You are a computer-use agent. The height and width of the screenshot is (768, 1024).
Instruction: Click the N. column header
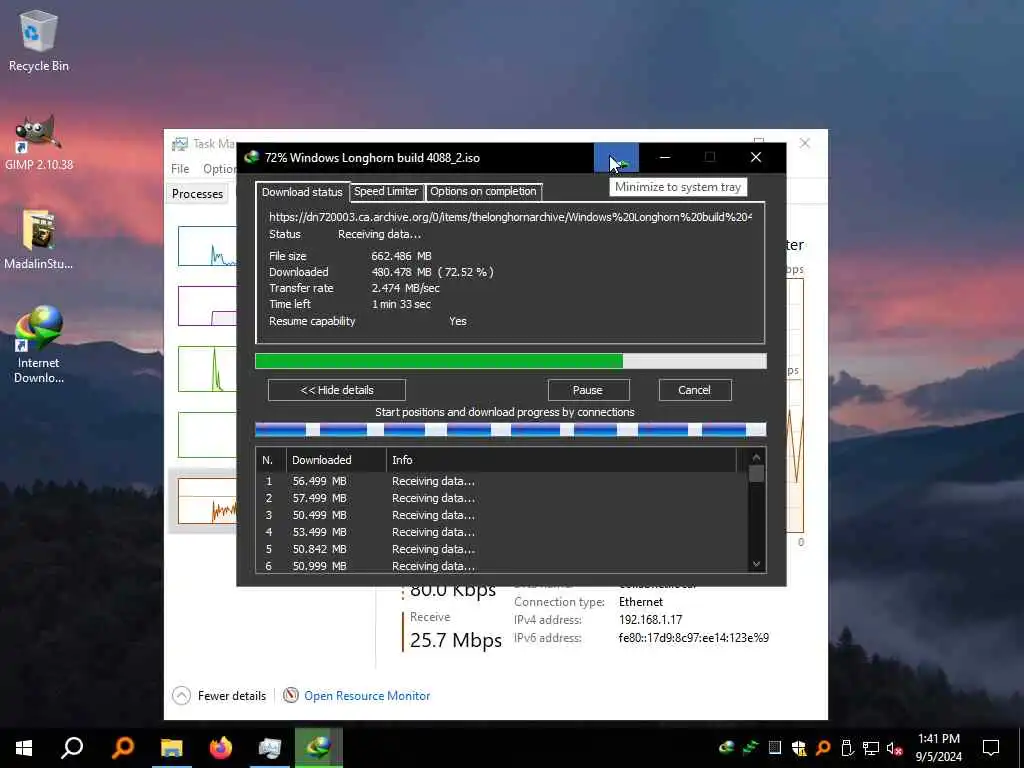pyautogui.click(x=271, y=460)
